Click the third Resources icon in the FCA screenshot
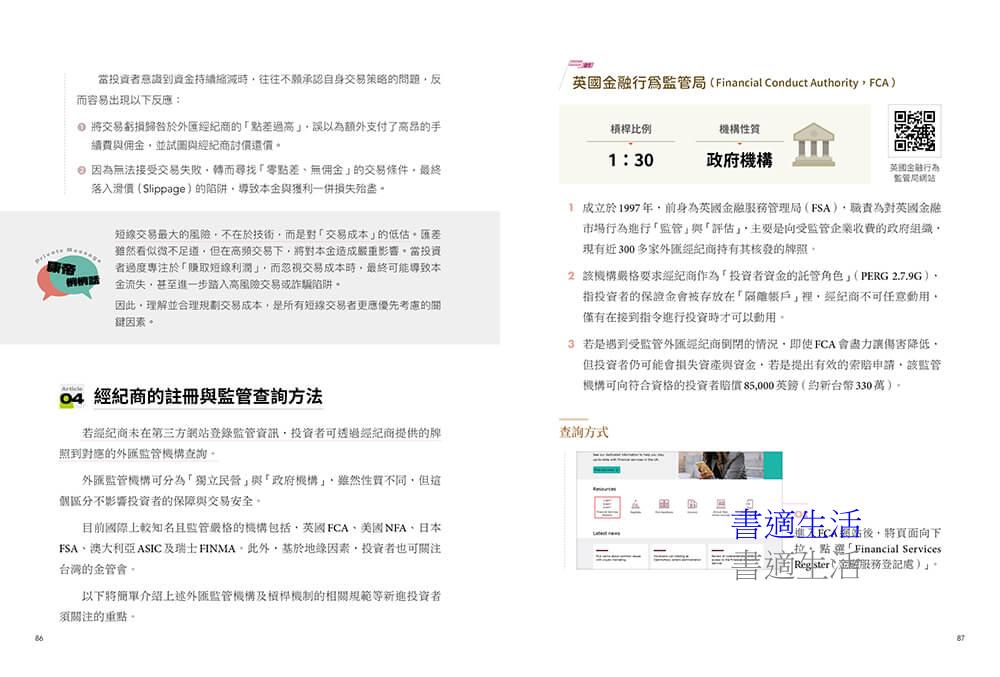Viewport: 1000px width, 677px height. (663, 505)
